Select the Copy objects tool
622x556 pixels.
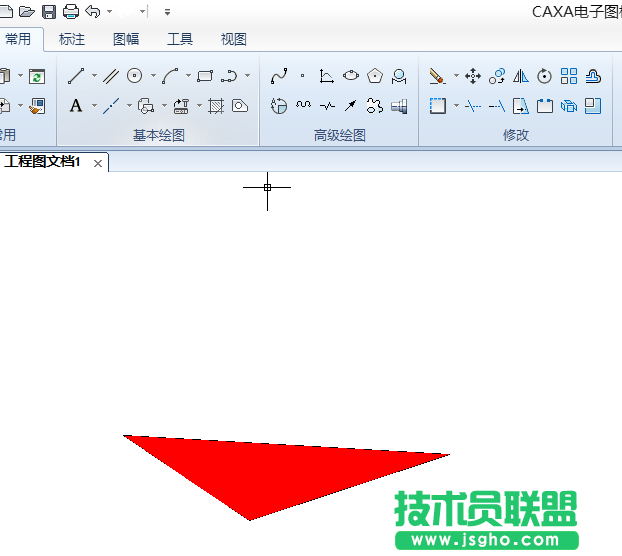tap(497, 76)
